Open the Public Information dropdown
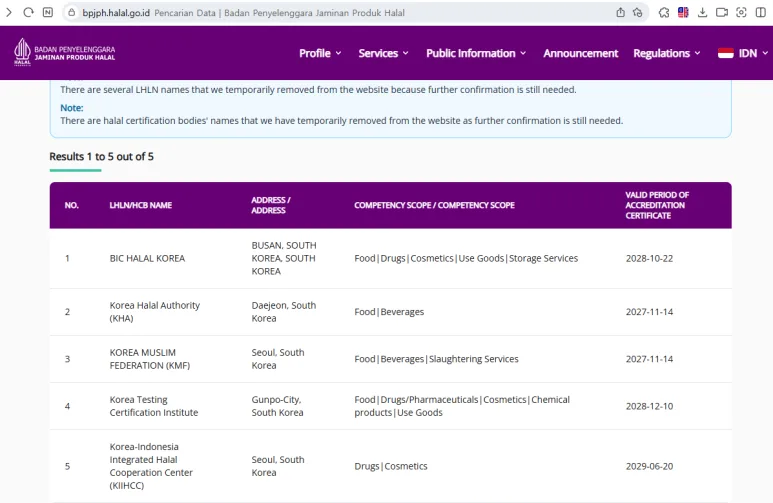 pyautogui.click(x=477, y=53)
